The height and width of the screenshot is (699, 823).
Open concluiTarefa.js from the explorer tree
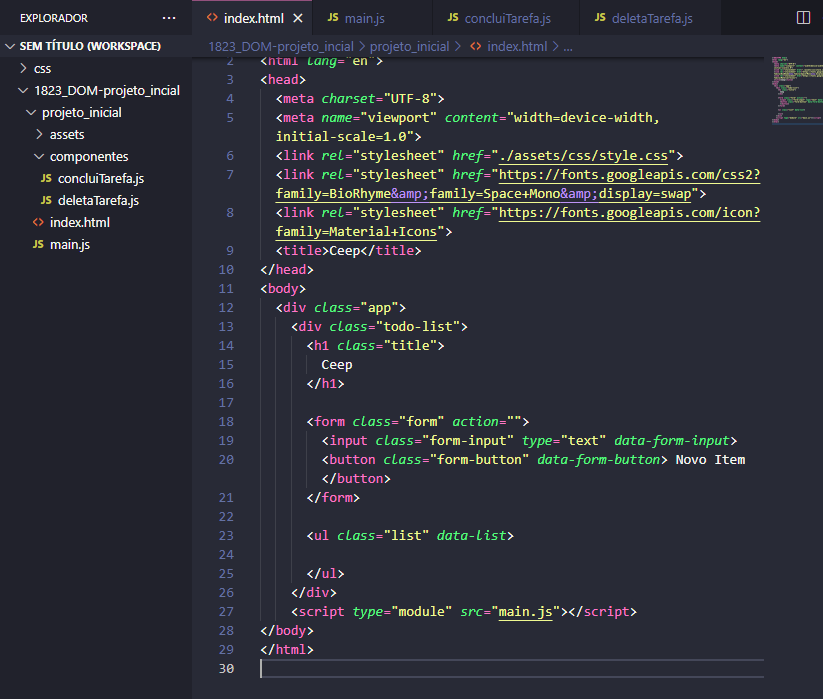101,178
